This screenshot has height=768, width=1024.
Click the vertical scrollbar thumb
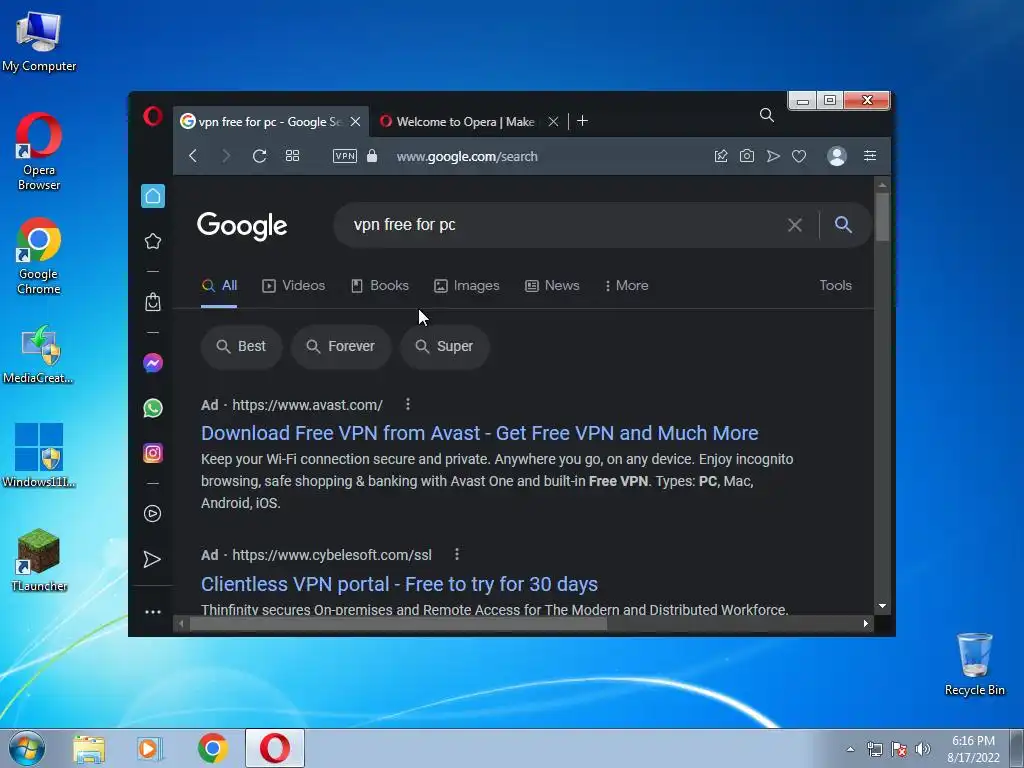[x=882, y=216]
